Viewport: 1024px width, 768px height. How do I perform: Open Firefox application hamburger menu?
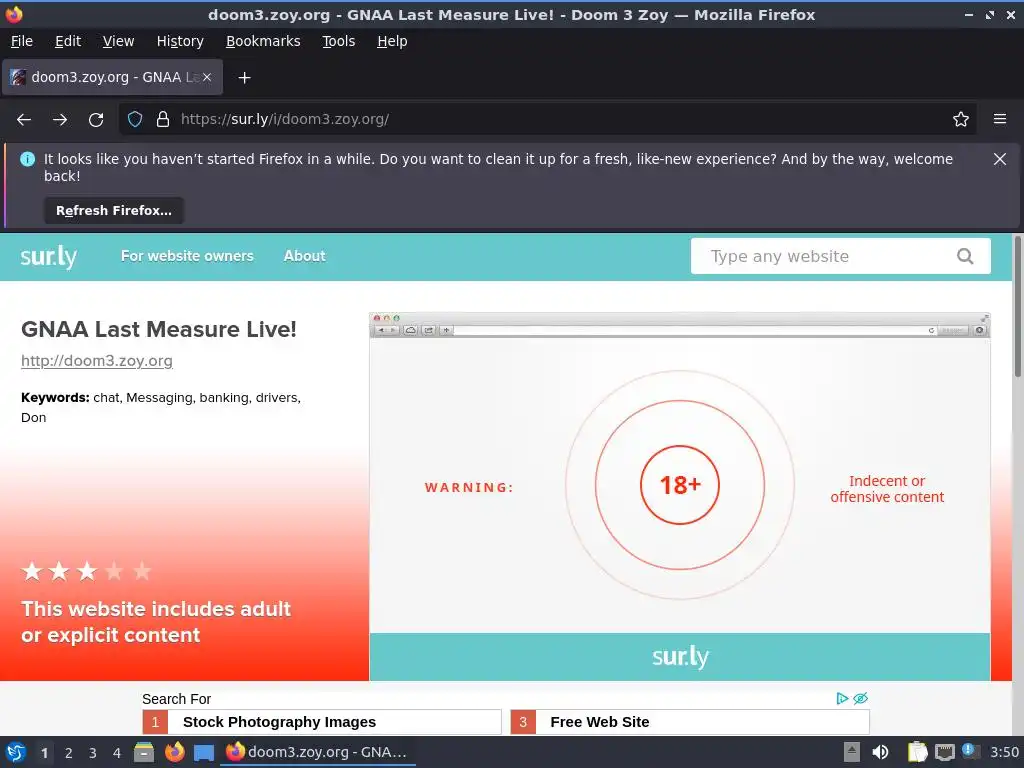point(1000,120)
